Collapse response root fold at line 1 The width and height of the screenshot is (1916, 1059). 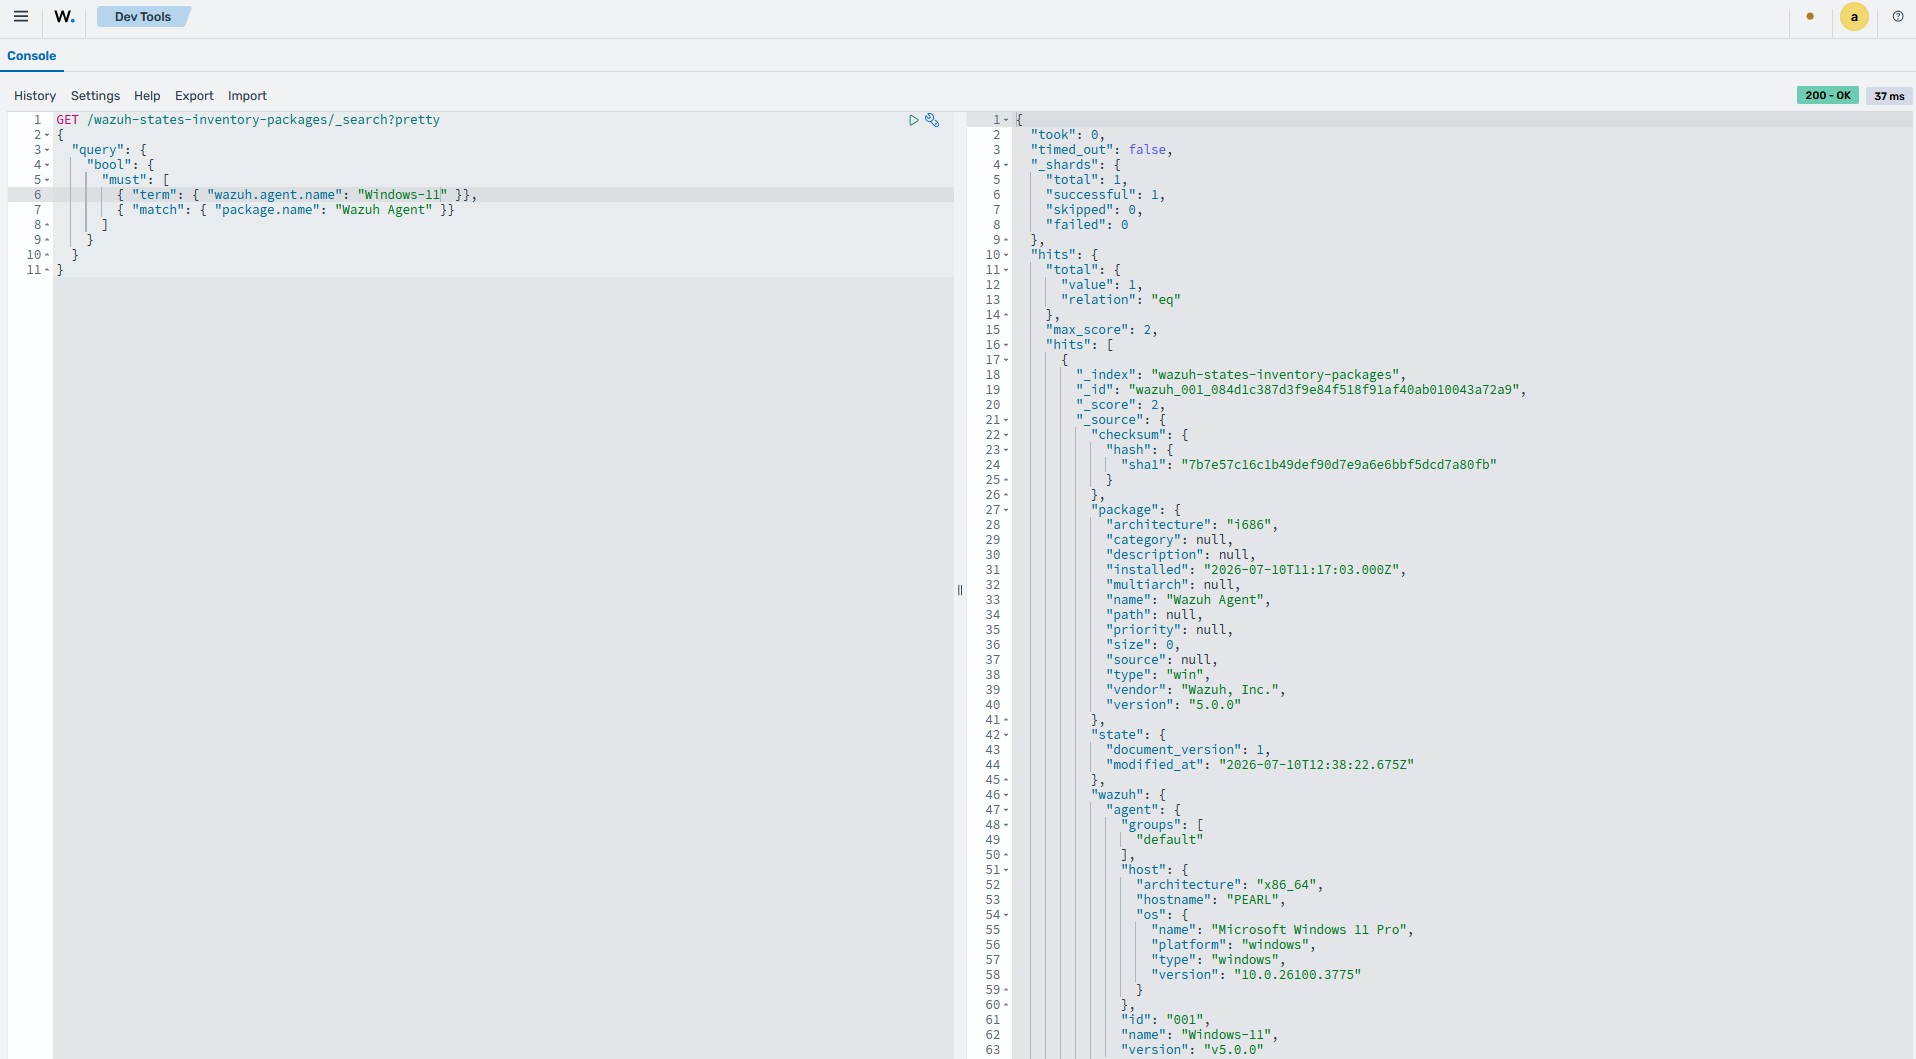click(x=1006, y=120)
